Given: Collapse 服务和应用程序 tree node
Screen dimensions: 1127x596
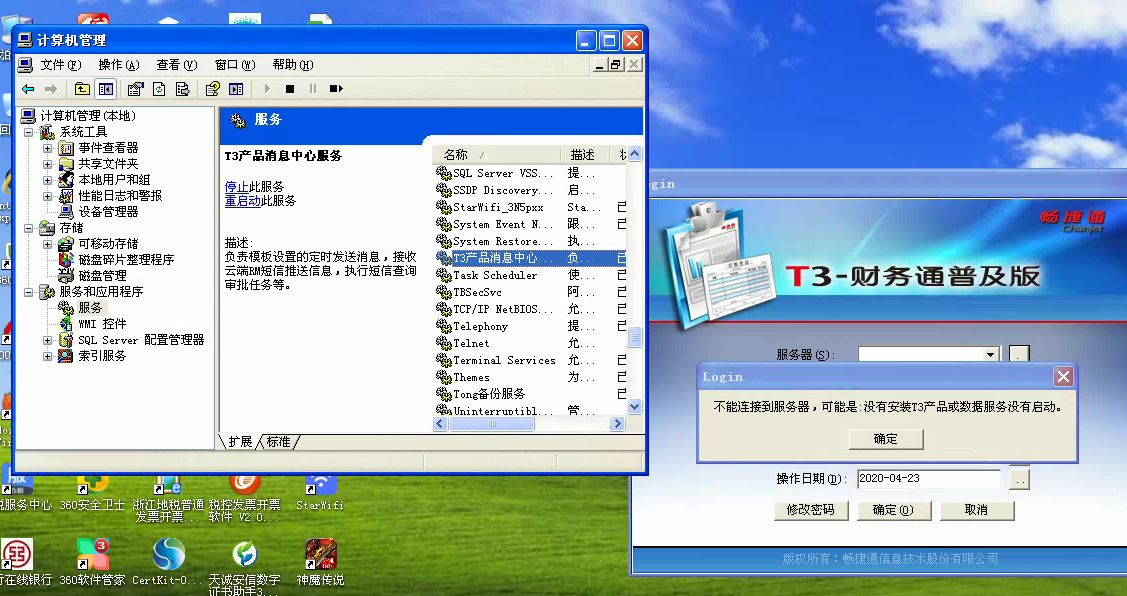Looking at the screenshot, I should click(x=29, y=292).
